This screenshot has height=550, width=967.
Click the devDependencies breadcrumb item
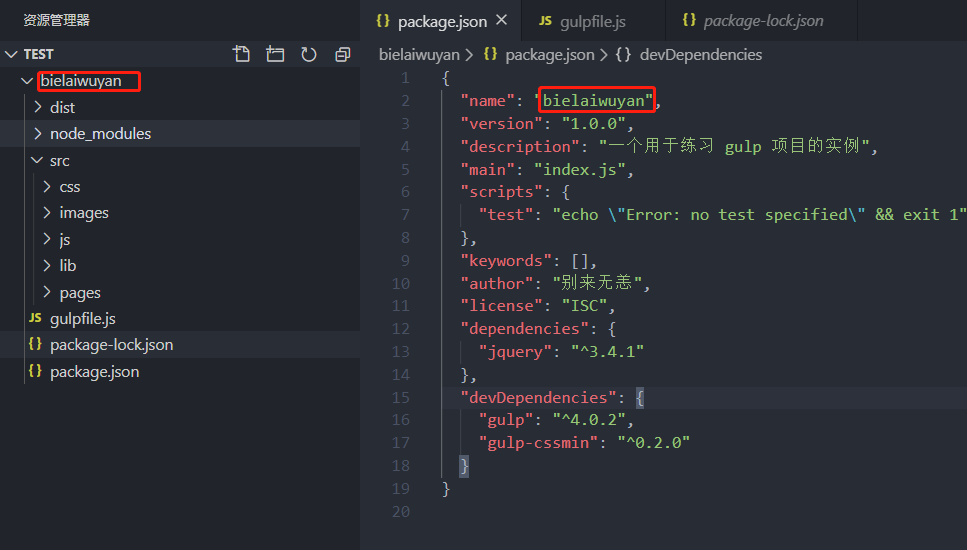point(701,55)
